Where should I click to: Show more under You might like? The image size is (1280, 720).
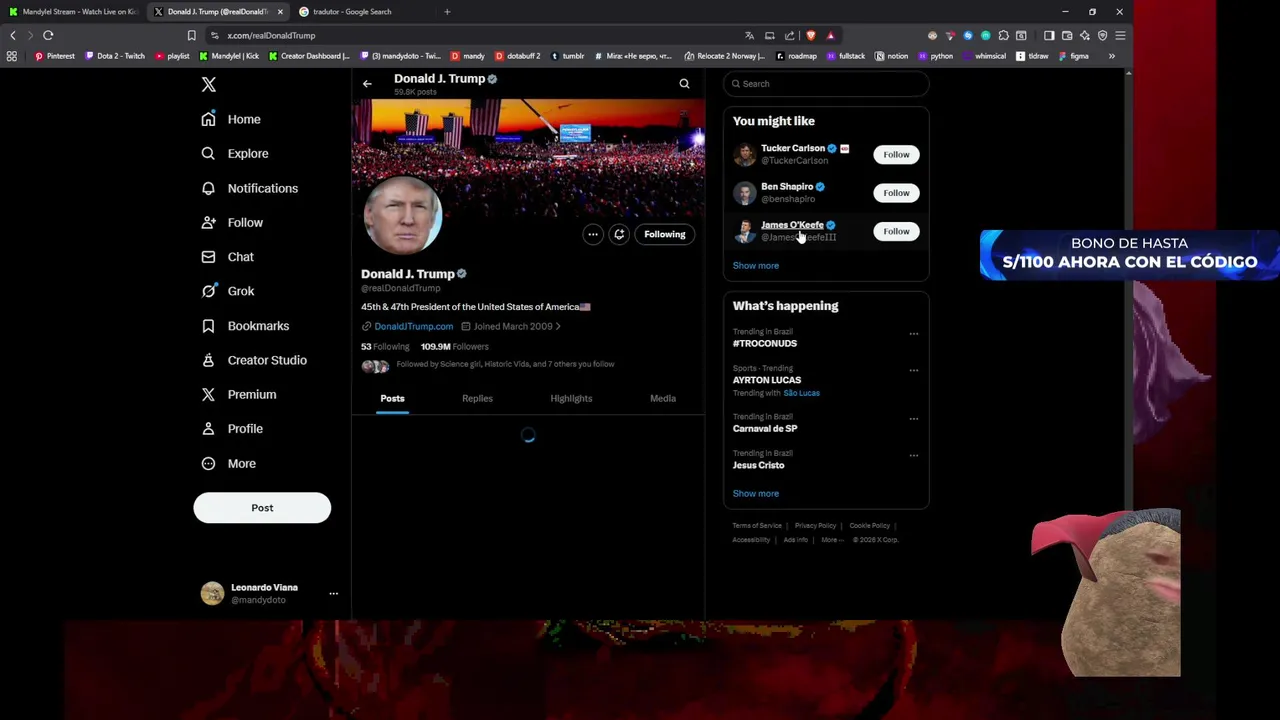pos(755,266)
